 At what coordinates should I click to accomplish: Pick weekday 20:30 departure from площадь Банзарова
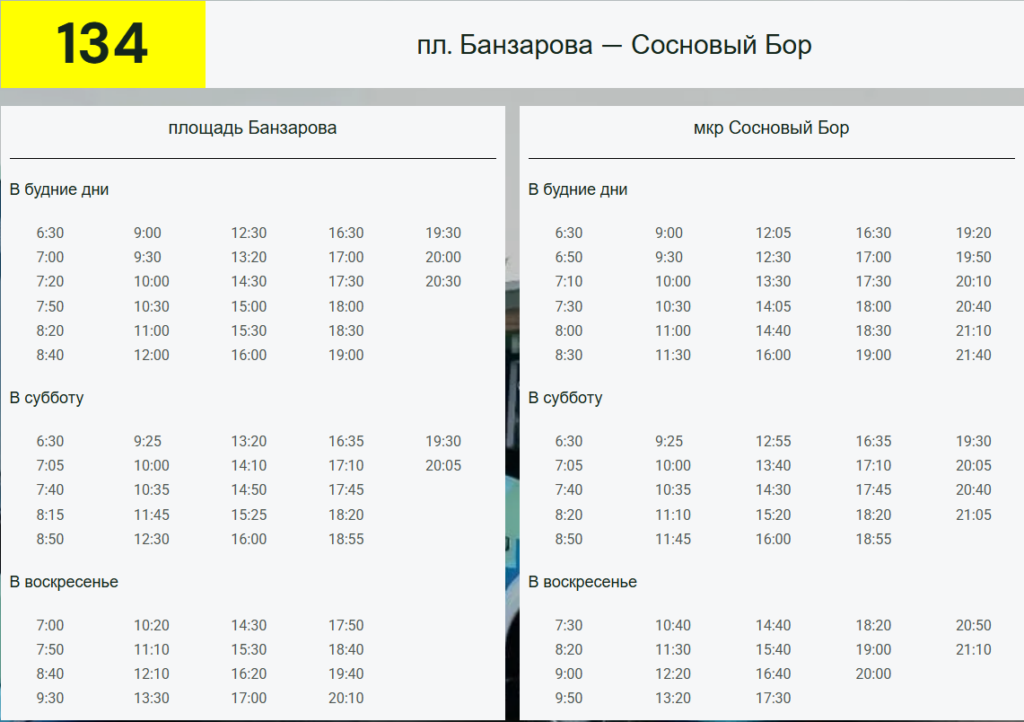point(443,281)
